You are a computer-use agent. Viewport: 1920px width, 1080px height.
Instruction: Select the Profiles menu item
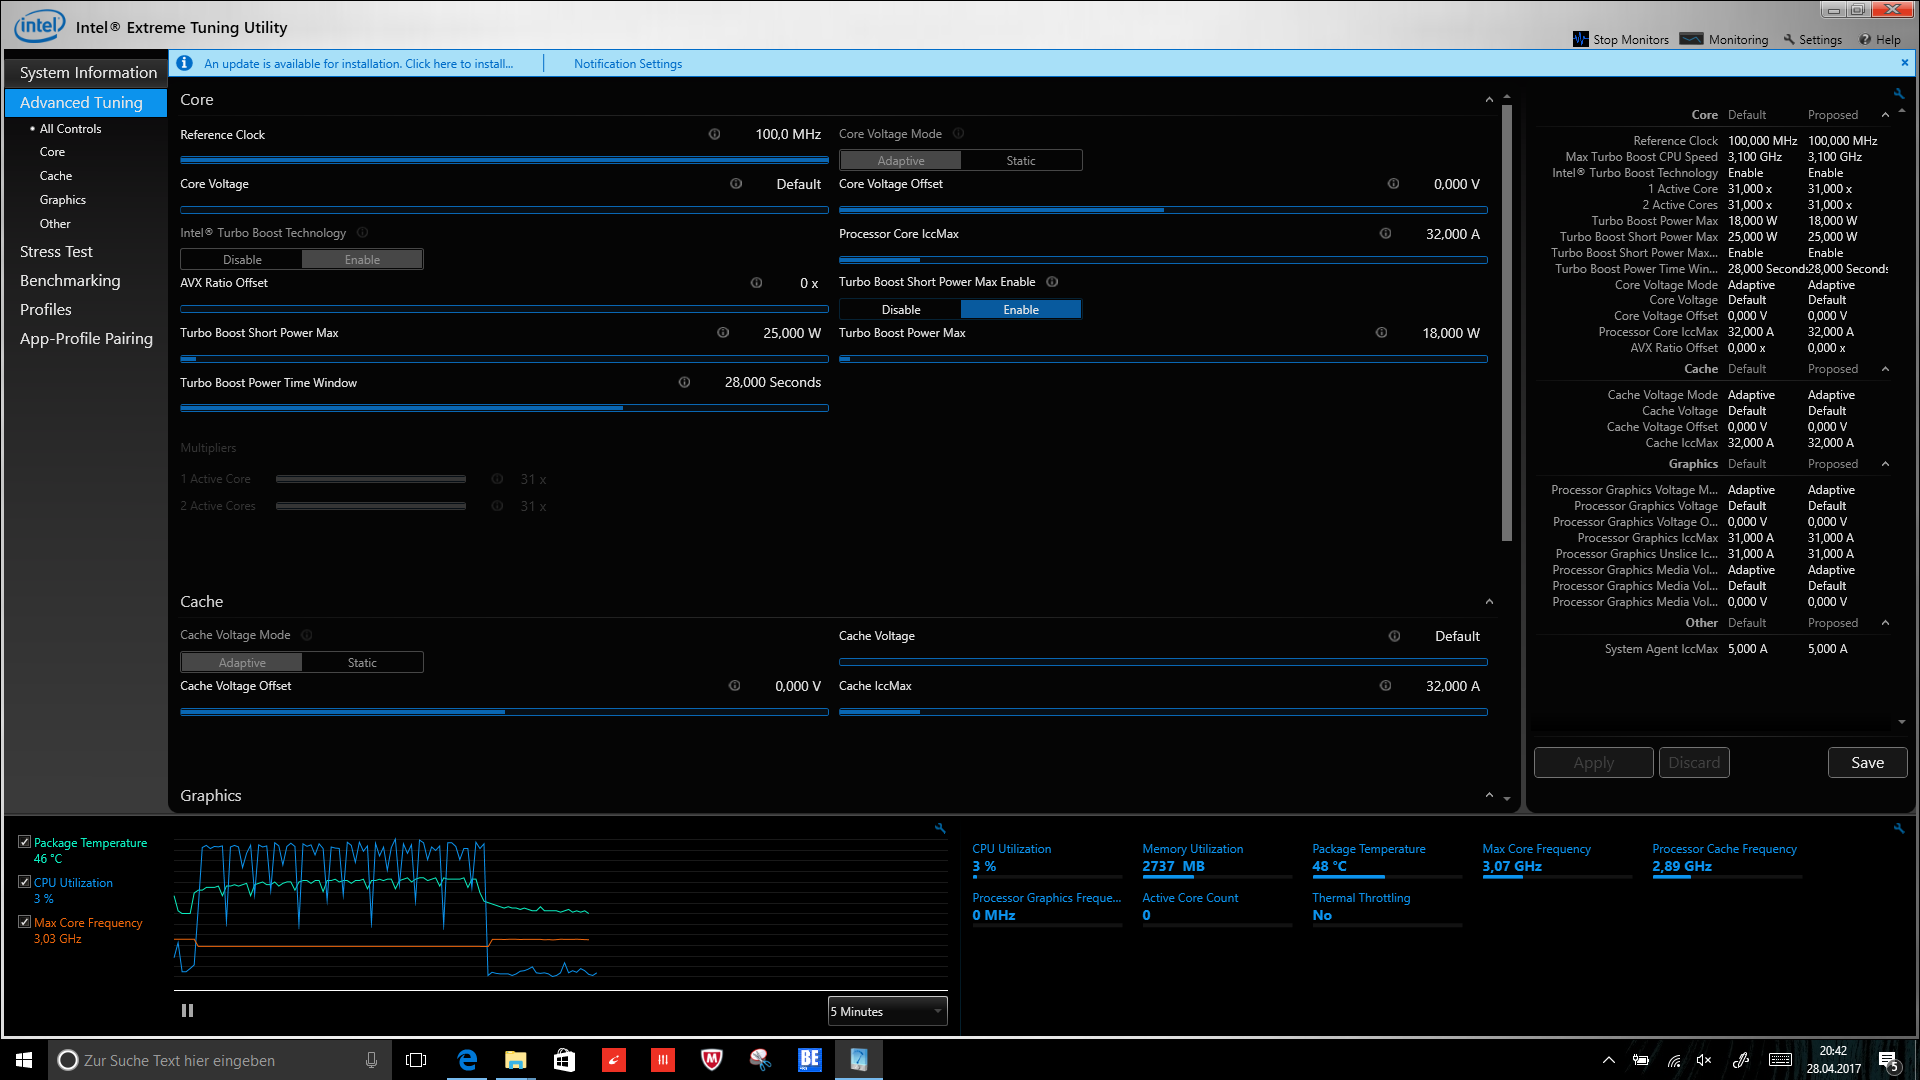tap(46, 310)
